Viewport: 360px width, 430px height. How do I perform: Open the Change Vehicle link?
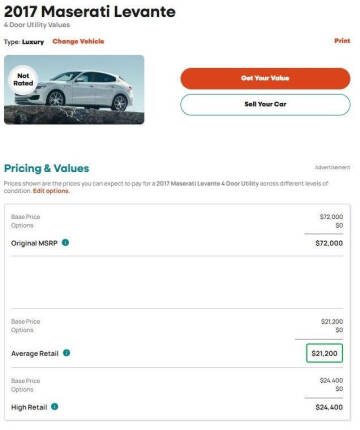[78, 41]
